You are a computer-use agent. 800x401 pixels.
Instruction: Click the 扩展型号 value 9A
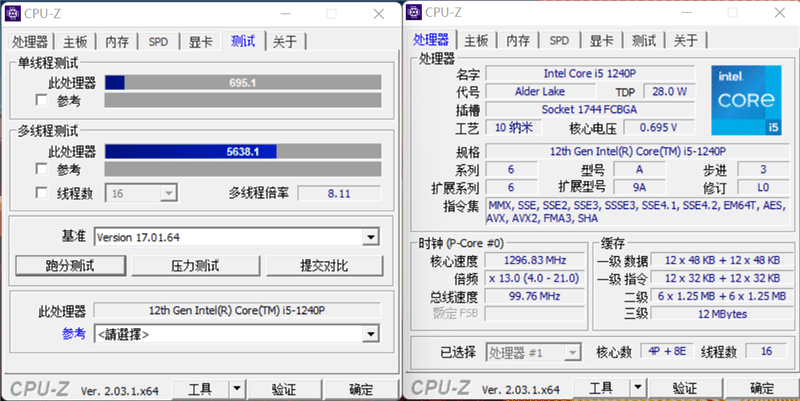pyautogui.click(x=639, y=187)
